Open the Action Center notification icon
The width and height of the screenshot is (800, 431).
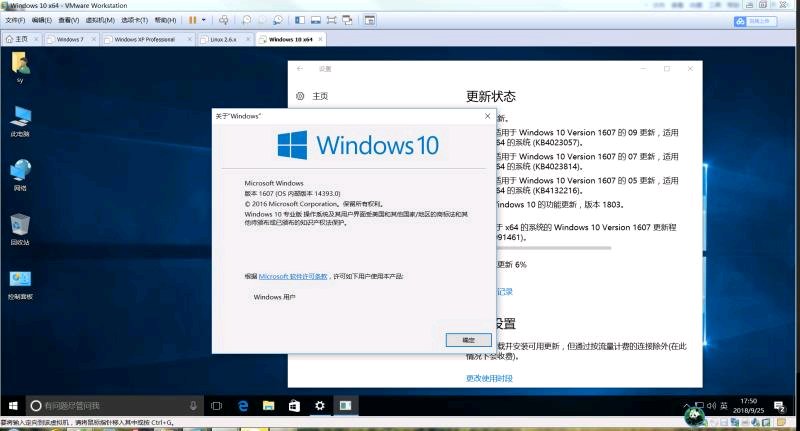click(779, 407)
